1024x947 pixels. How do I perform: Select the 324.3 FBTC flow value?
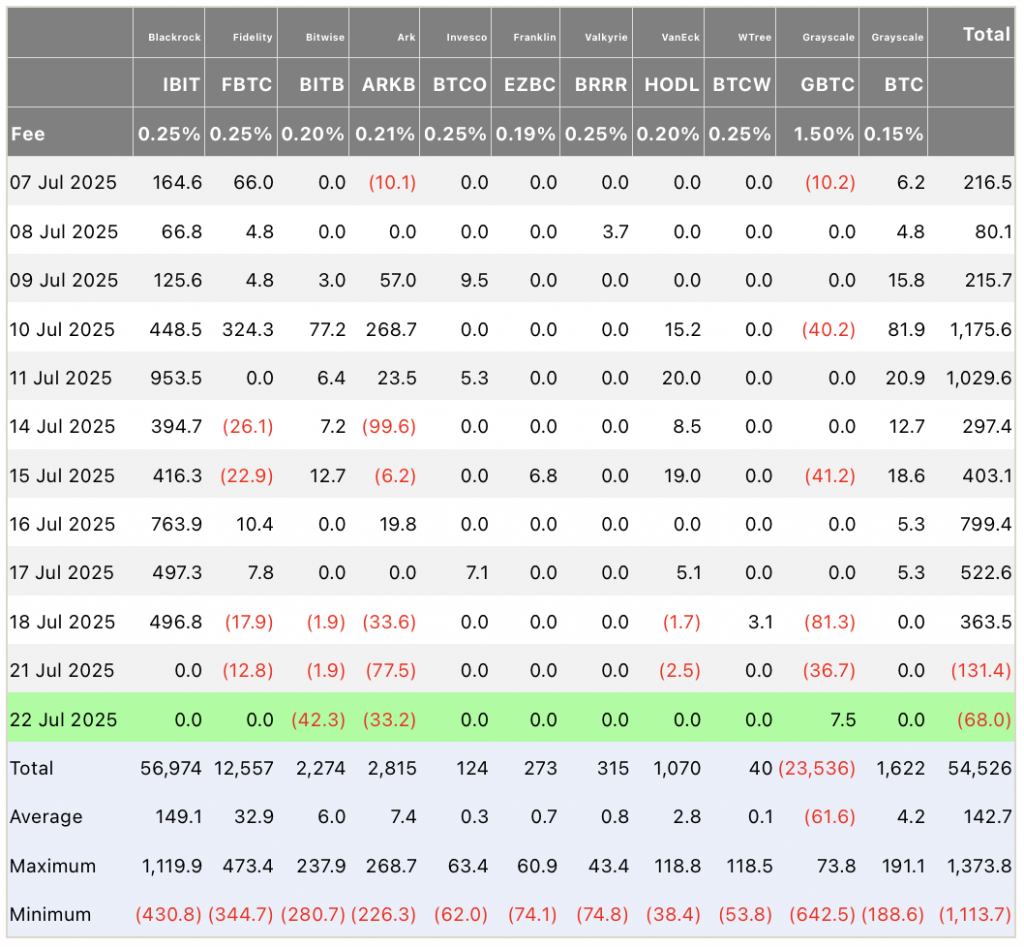248,329
